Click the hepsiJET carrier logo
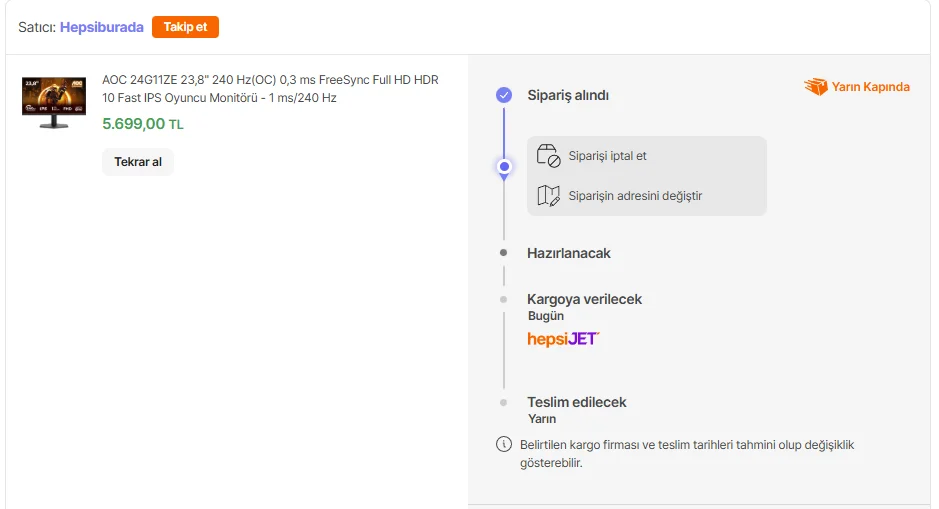The height and width of the screenshot is (509, 939). tap(563, 339)
